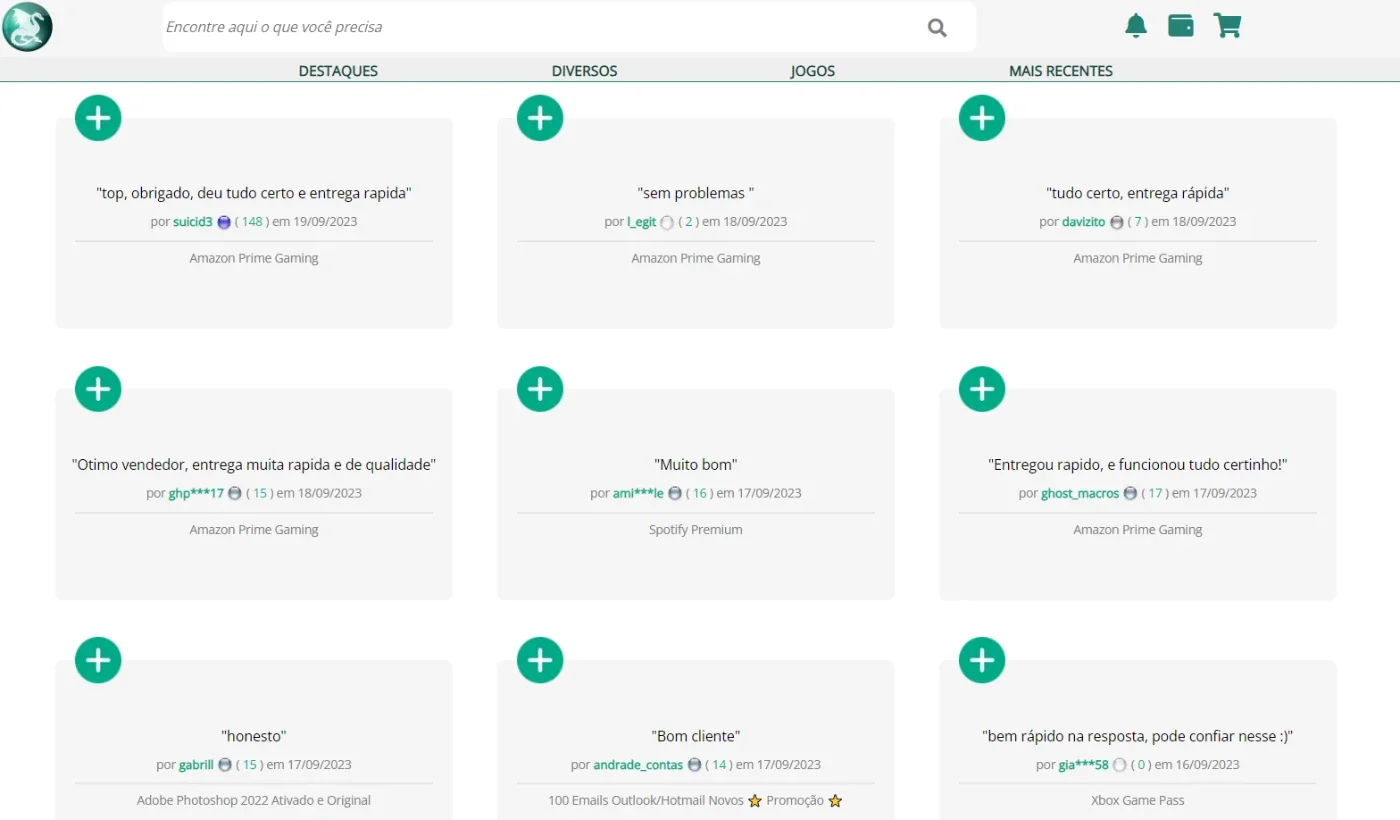Open the wallet icon
The image size is (1400, 820).
pyautogui.click(x=1181, y=26)
